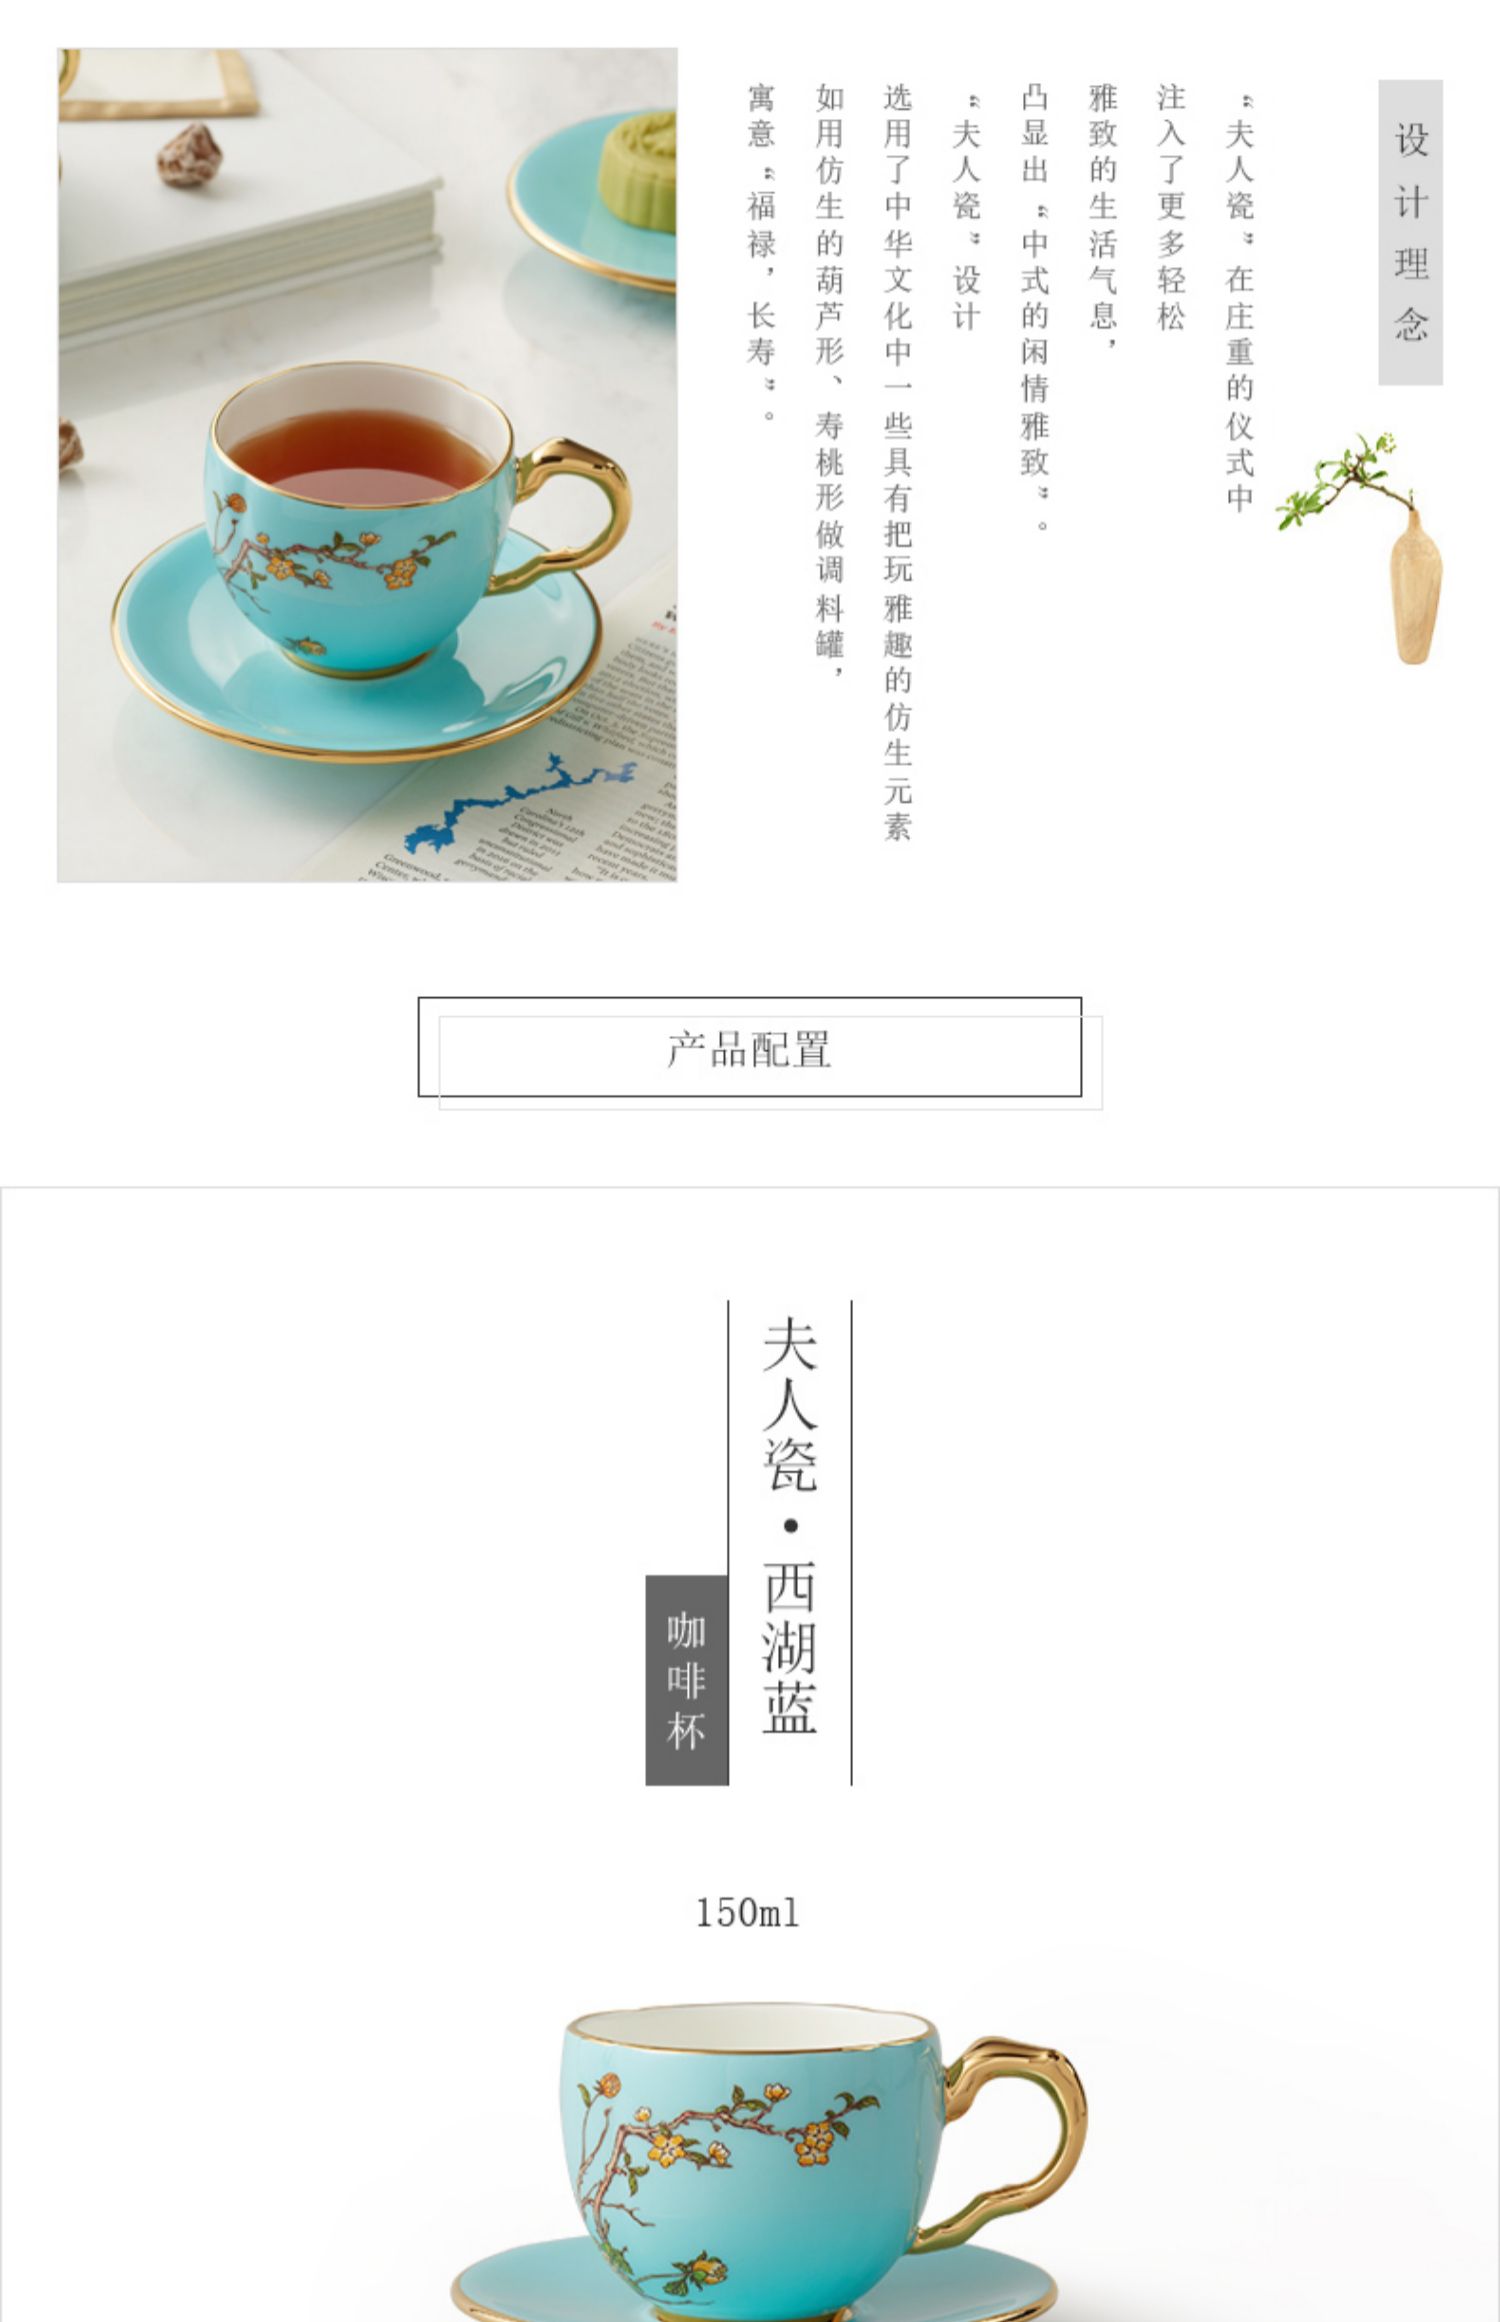The width and height of the screenshot is (1500, 2322).
Task: Click the text column starting 凸显出
Action: click(x=1035, y=307)
